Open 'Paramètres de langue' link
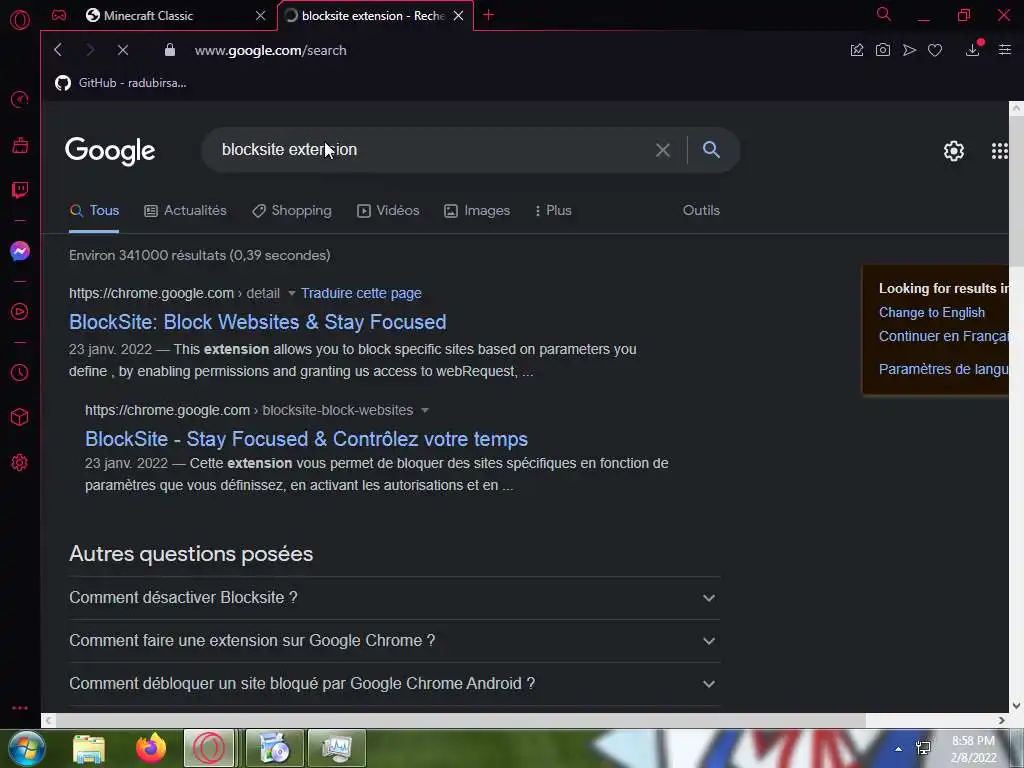This screenshot has width=1024, height=768. click(x=944, y=369)
